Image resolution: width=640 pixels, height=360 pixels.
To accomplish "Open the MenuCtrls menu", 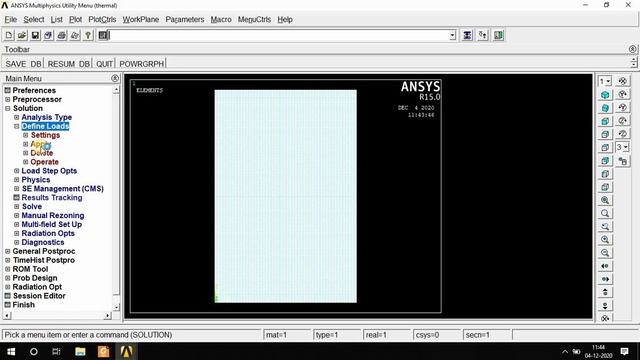I will [254, 20].
